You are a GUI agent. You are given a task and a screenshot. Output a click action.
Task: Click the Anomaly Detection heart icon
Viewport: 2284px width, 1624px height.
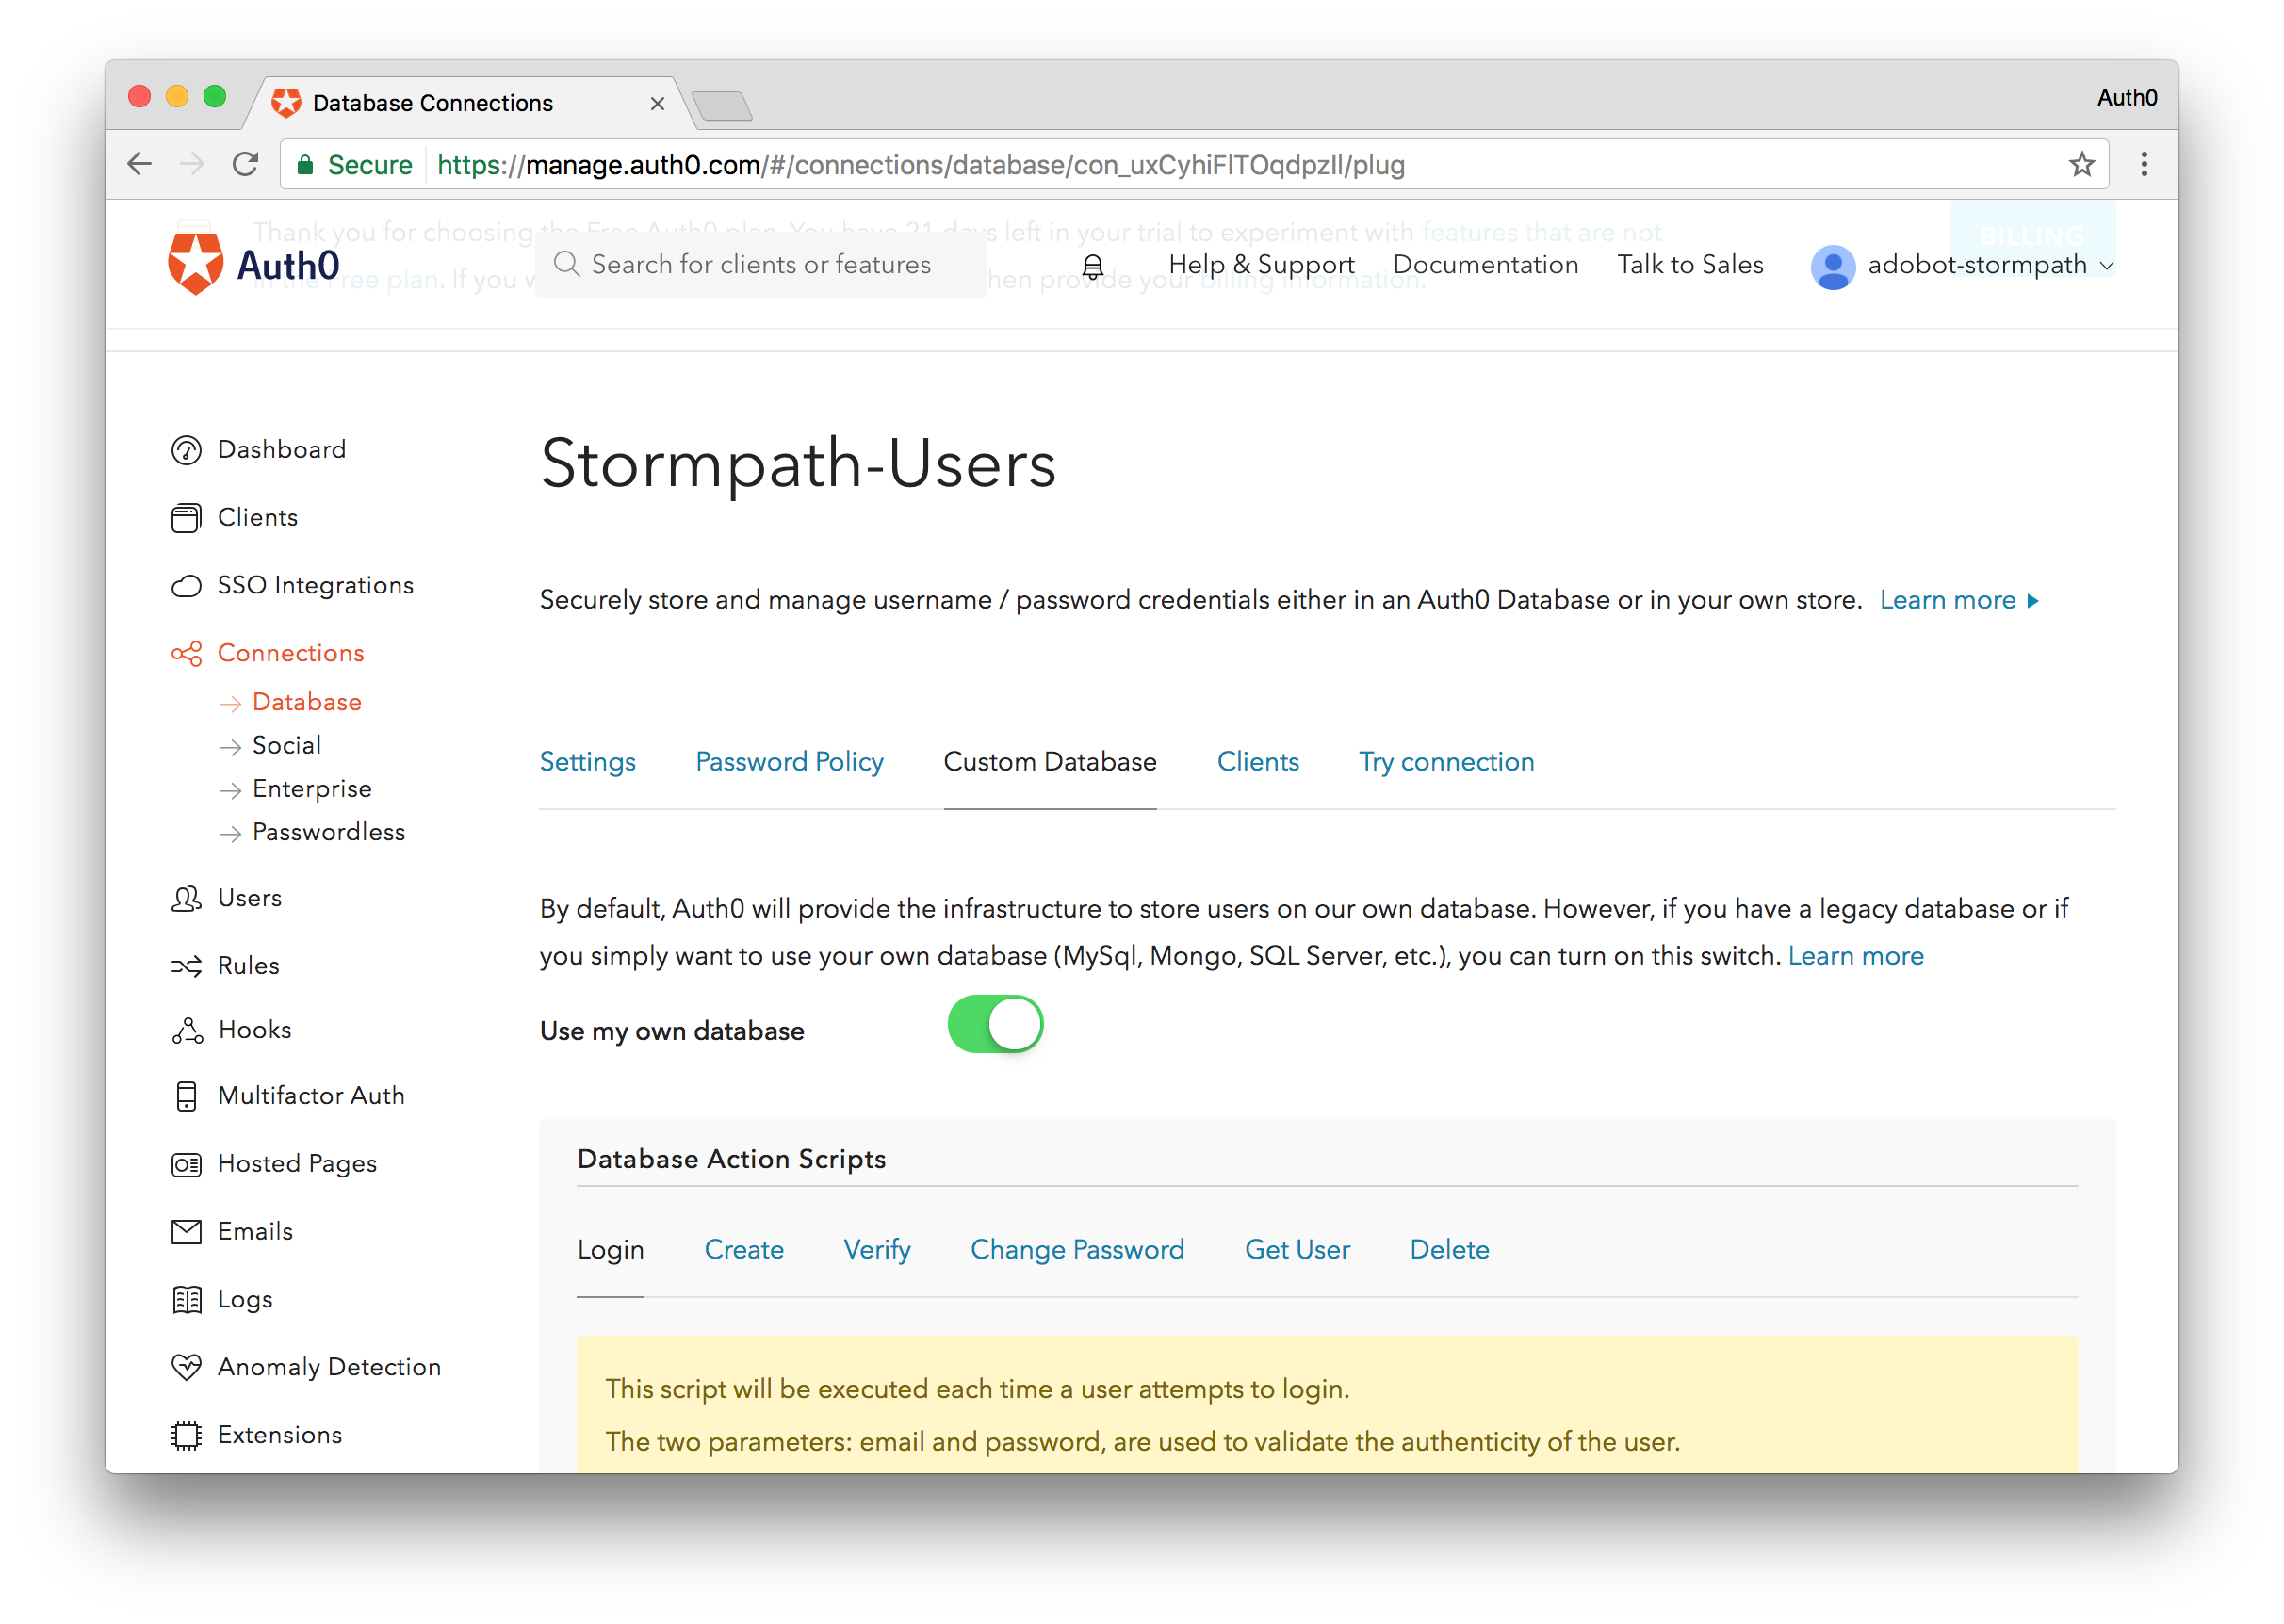coord(186,1367)
